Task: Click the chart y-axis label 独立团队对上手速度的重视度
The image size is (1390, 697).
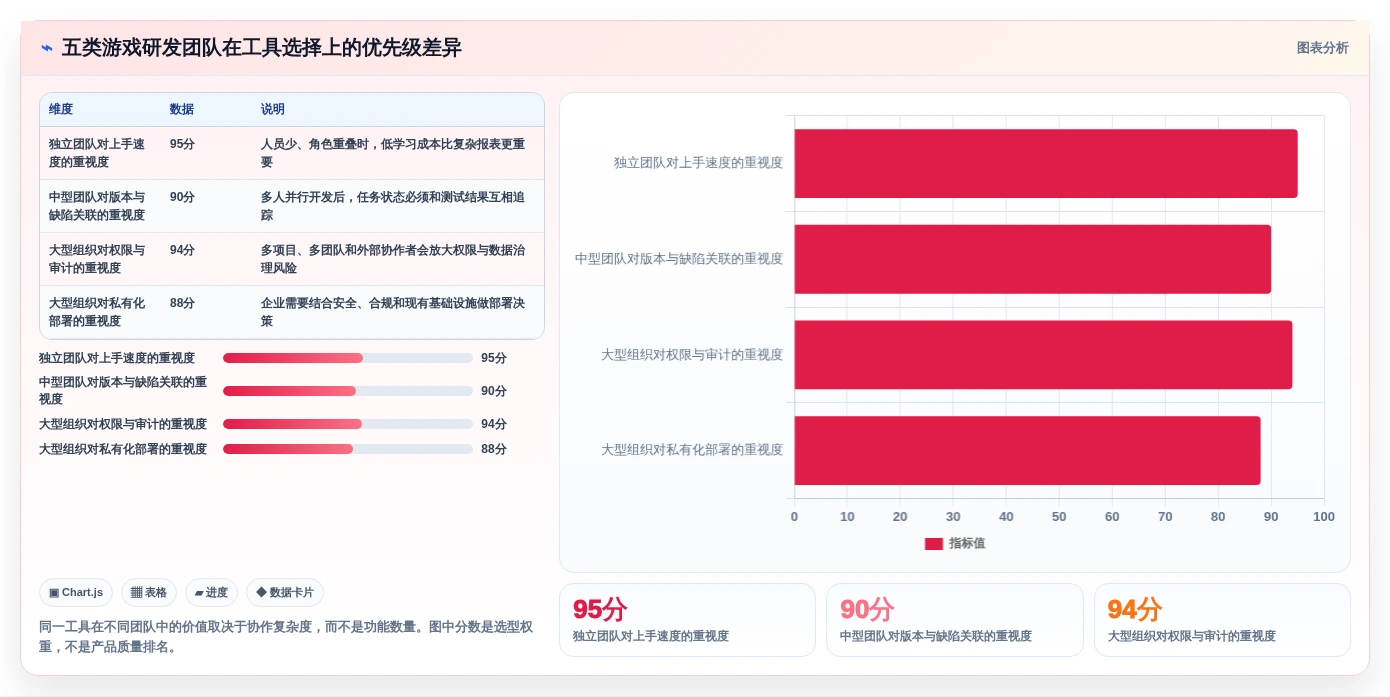Action: click(x=698, y=163)
